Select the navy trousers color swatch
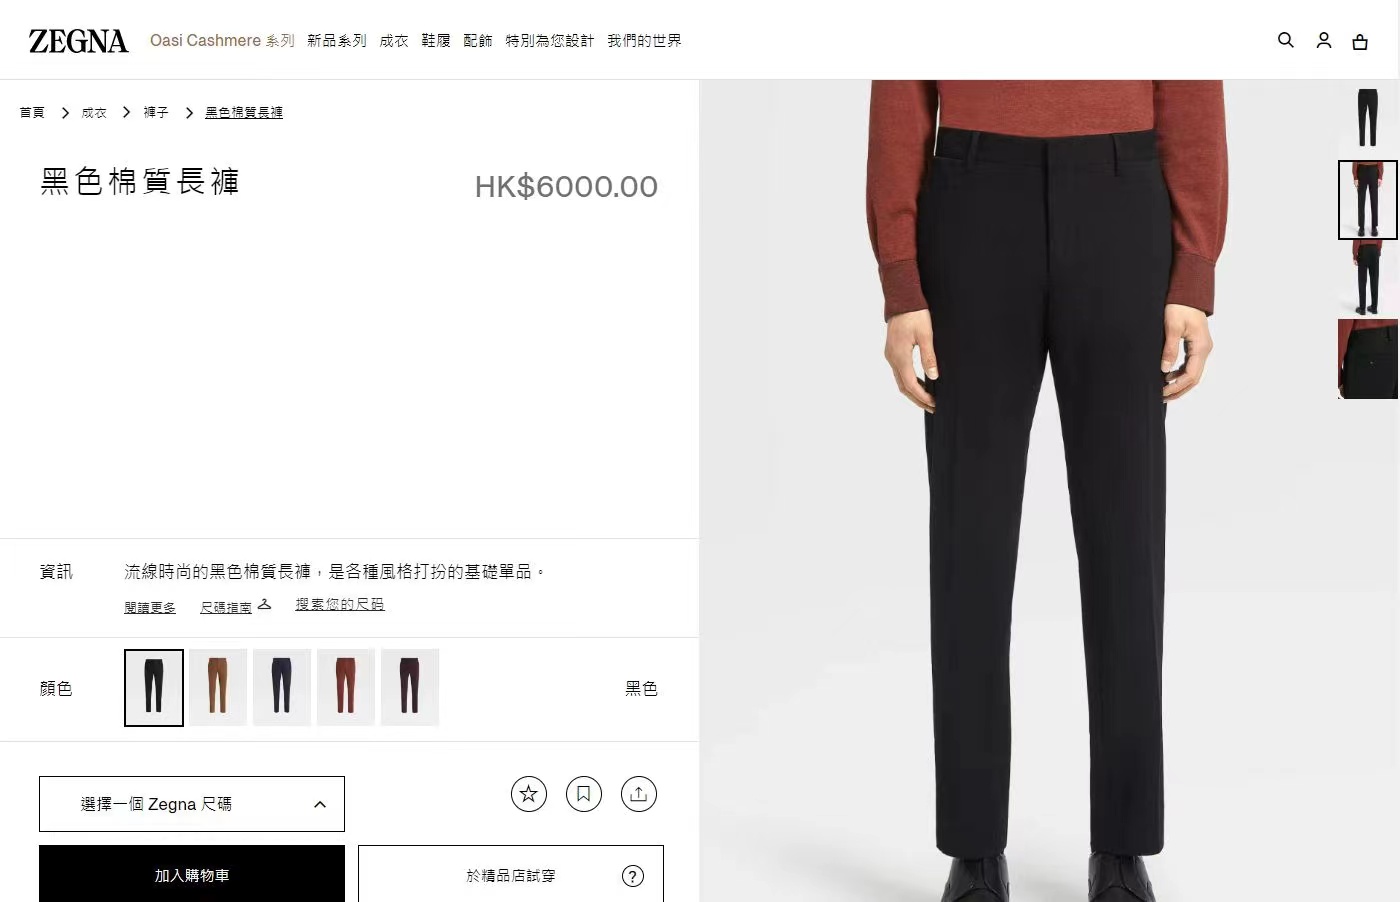Viewport: 1400px width, 902px height. (x=282, y=687)
